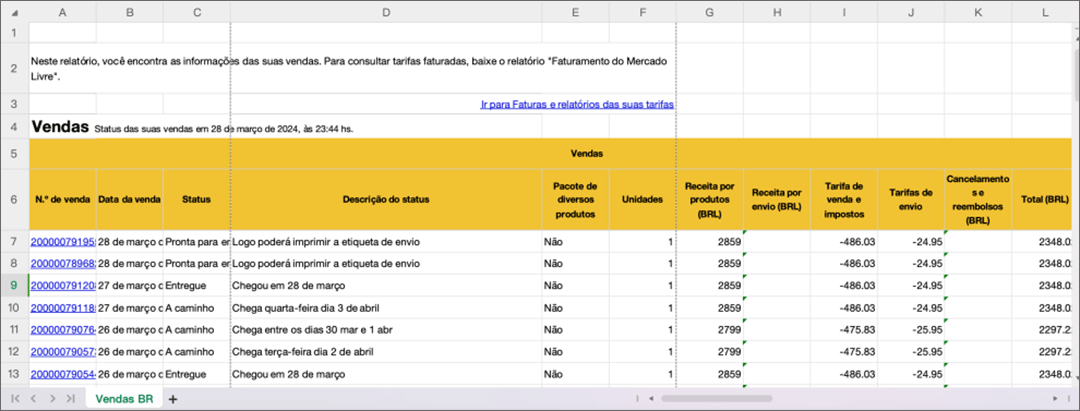Open sale link 20000079076 in row 11
Screen dimensions: 1080x411
point(63,330)
